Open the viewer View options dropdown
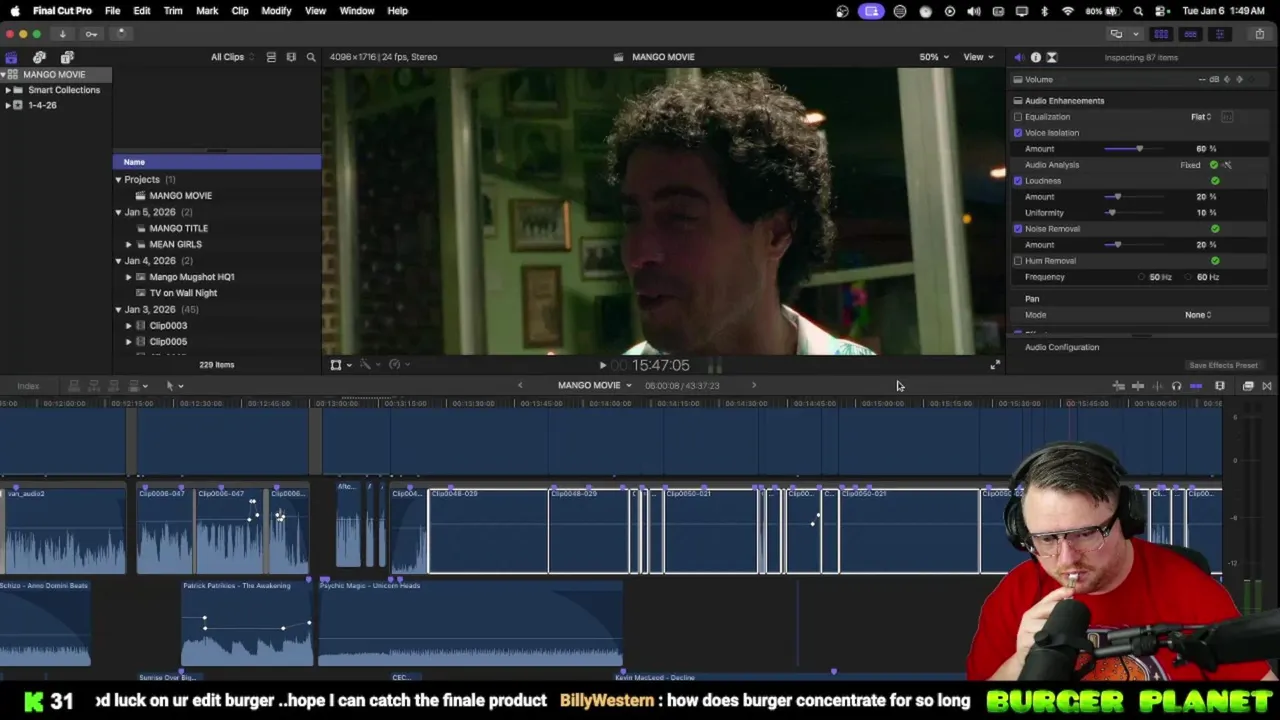The width and height of the screenshot is (1280, 720). (977, 57)
